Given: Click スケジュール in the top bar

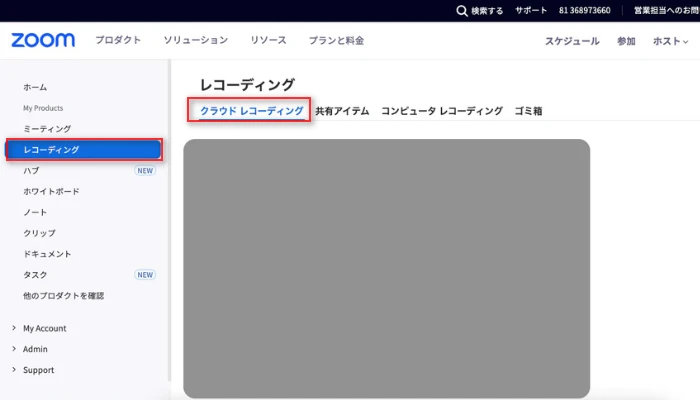Looking at the screenshot, I should coord(572,41).
